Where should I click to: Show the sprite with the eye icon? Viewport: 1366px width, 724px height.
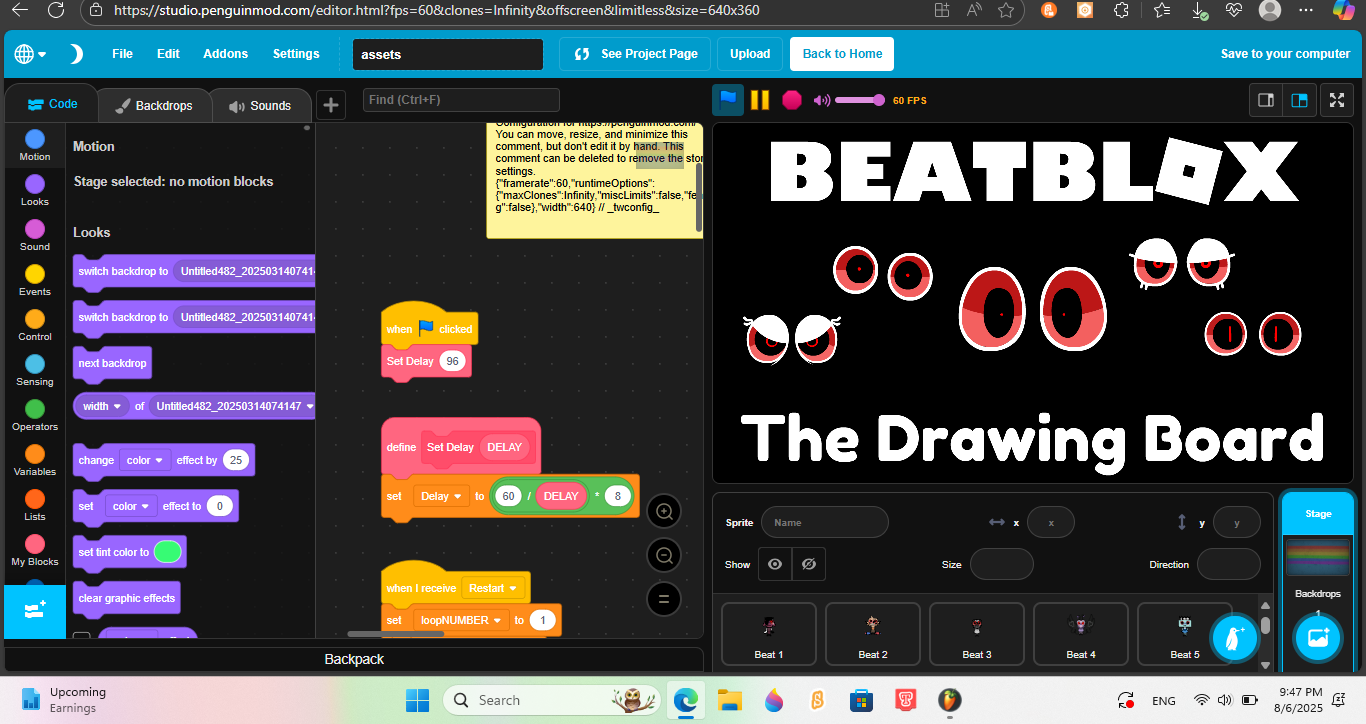[775, 564]
